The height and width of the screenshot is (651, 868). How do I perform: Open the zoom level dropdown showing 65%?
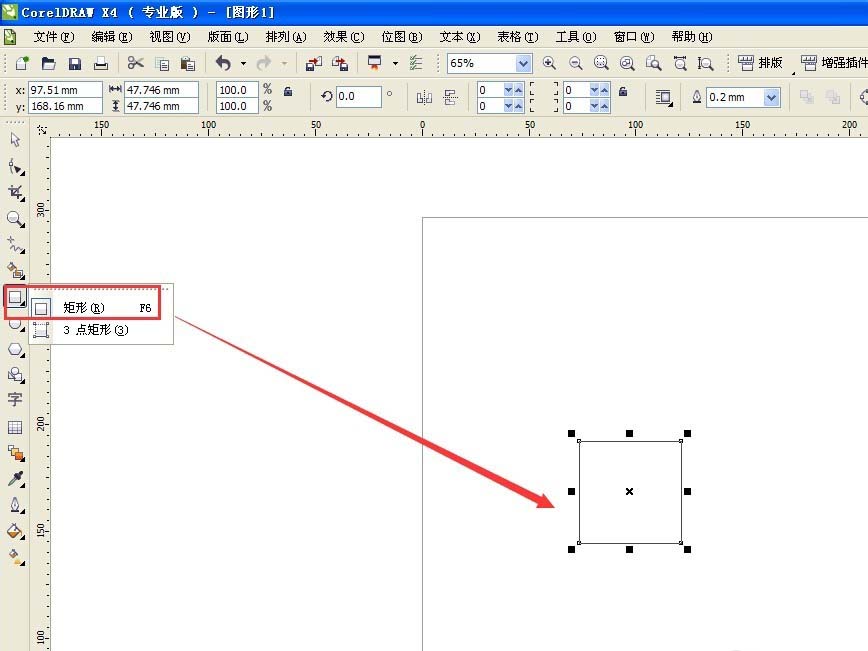[523, 62]
